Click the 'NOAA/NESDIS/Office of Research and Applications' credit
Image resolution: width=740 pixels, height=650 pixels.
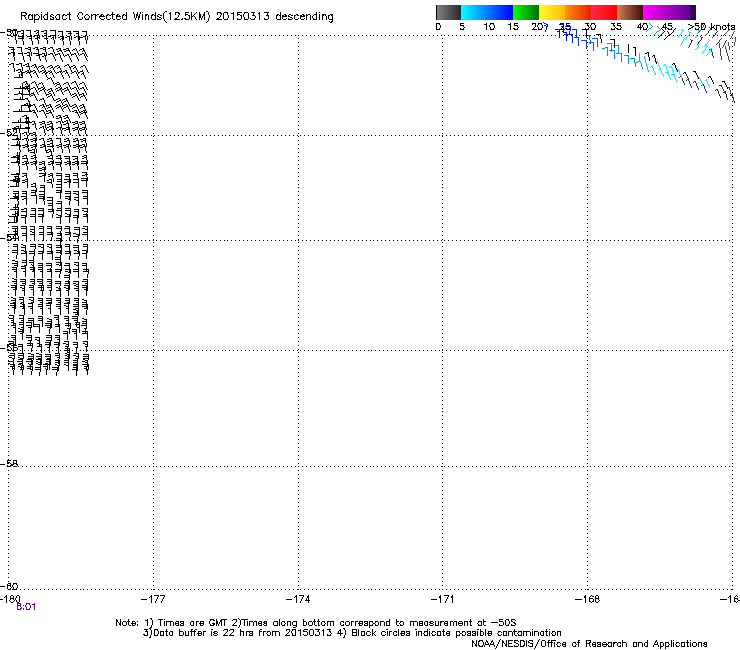(x=589, y=644)
